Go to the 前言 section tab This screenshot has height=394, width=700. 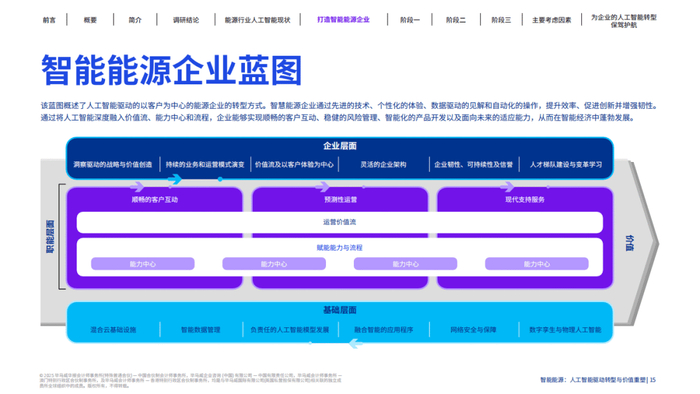point(49,20)
